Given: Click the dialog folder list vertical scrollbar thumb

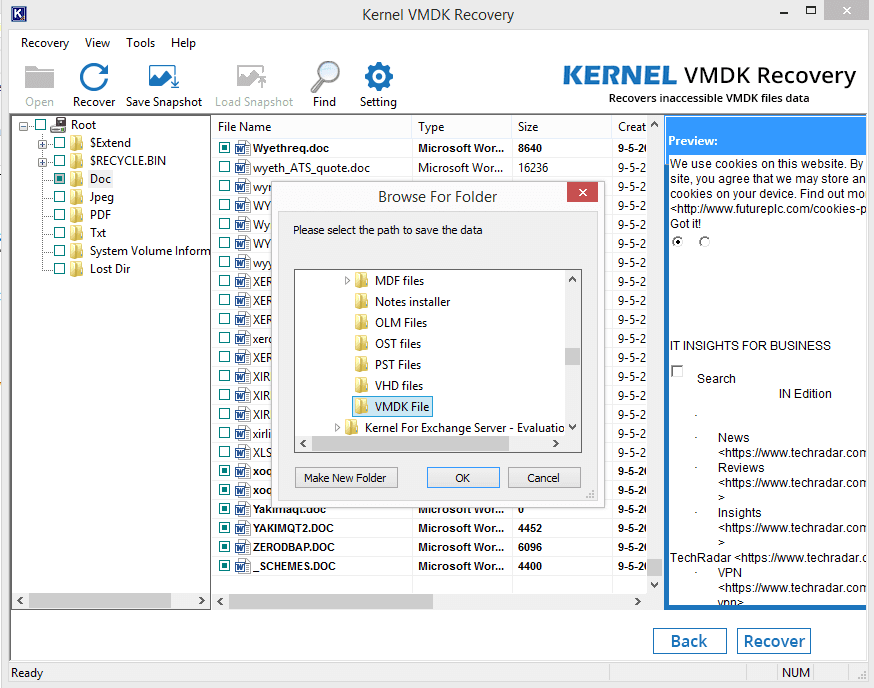Looking at the screenshot, I should 572,356.
